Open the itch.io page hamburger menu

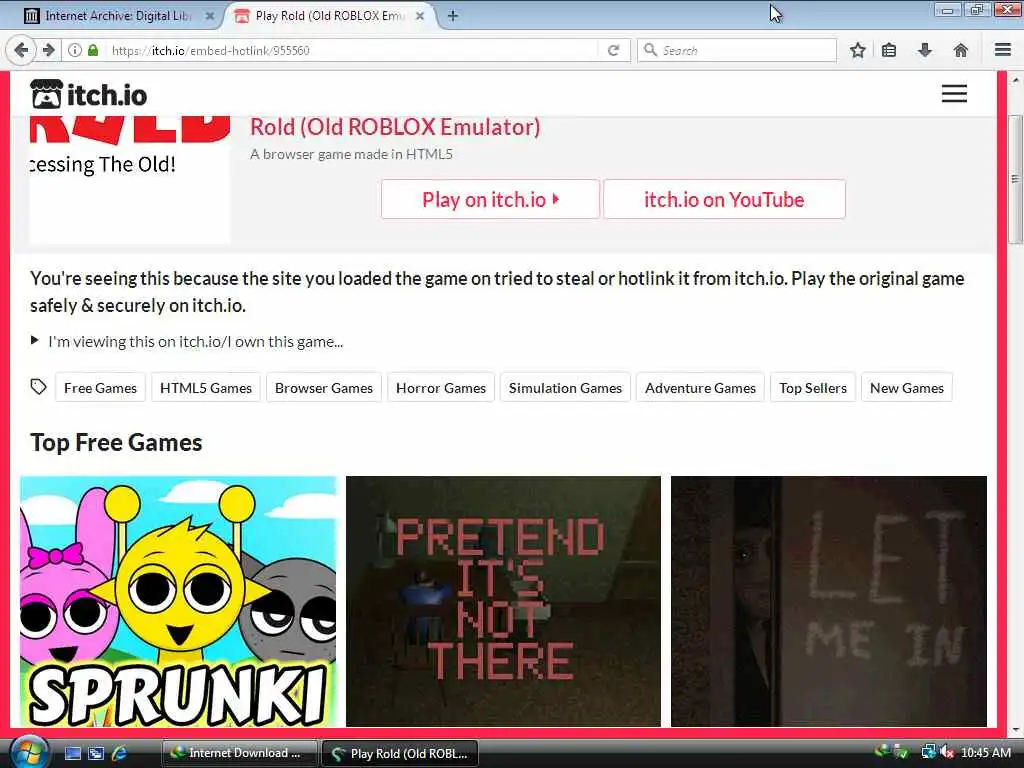pos(954,94)
